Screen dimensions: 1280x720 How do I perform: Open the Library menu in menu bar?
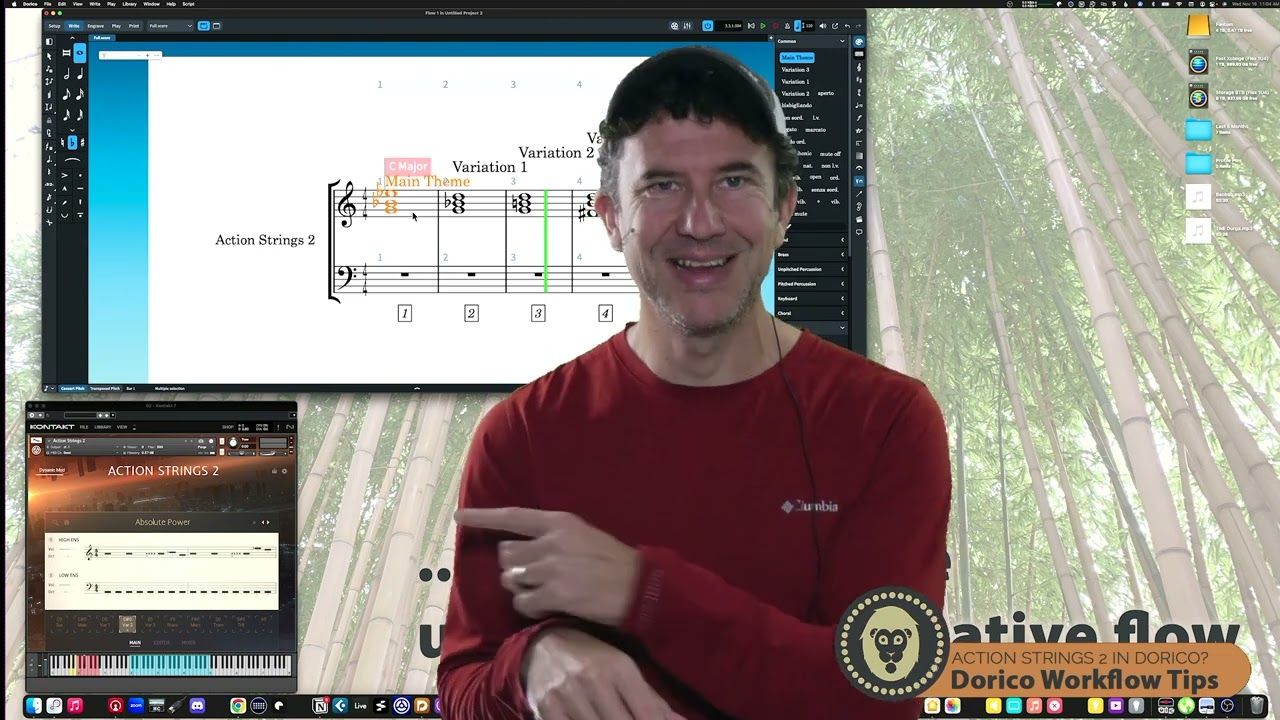click(130, 4)
